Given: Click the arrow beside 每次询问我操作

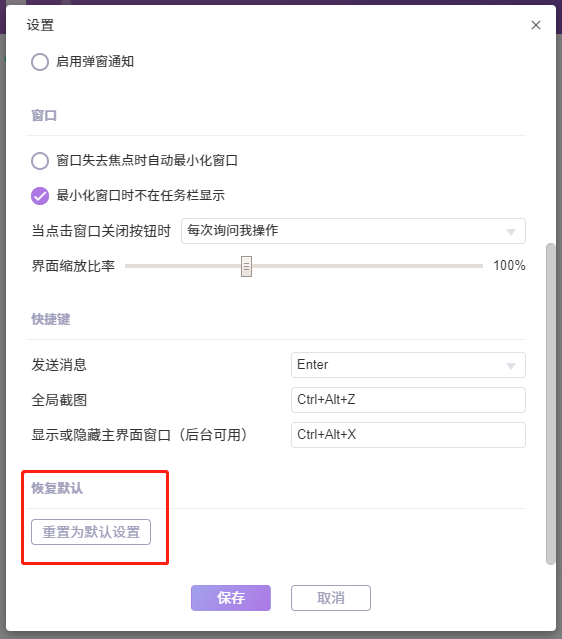Looking at the screenshot, I should click(x=511, y=232).
